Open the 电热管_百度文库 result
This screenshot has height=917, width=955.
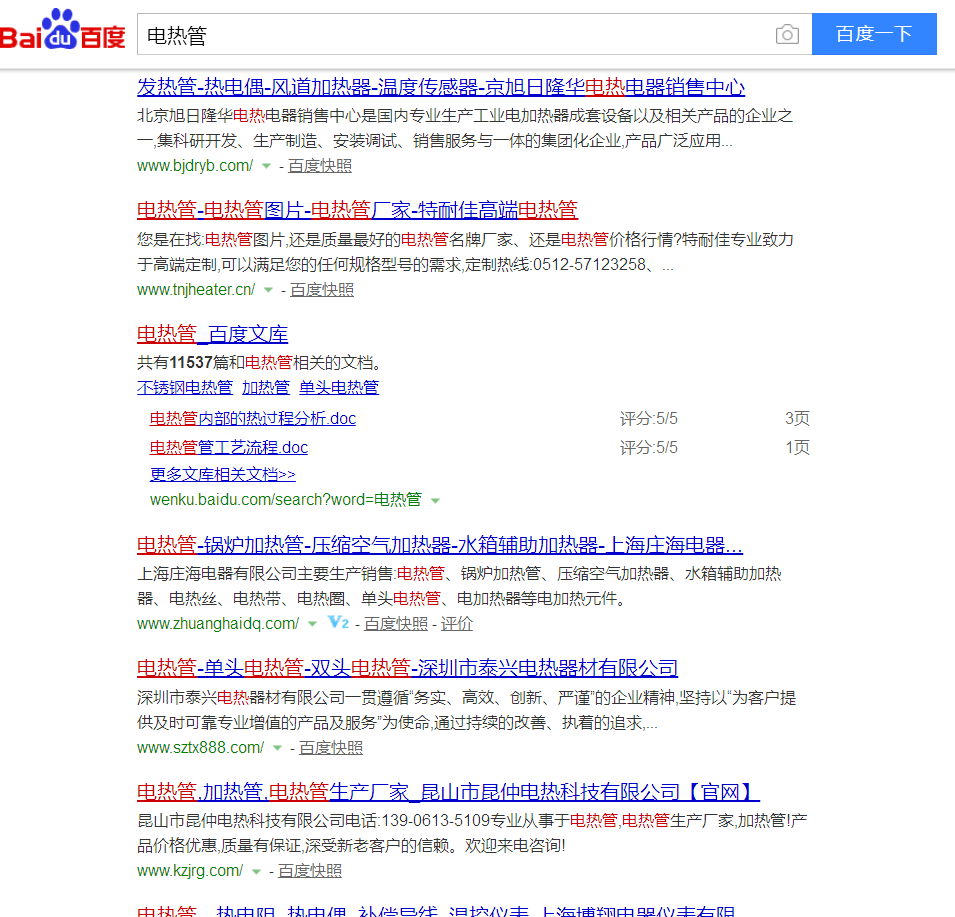click(213, 334)
